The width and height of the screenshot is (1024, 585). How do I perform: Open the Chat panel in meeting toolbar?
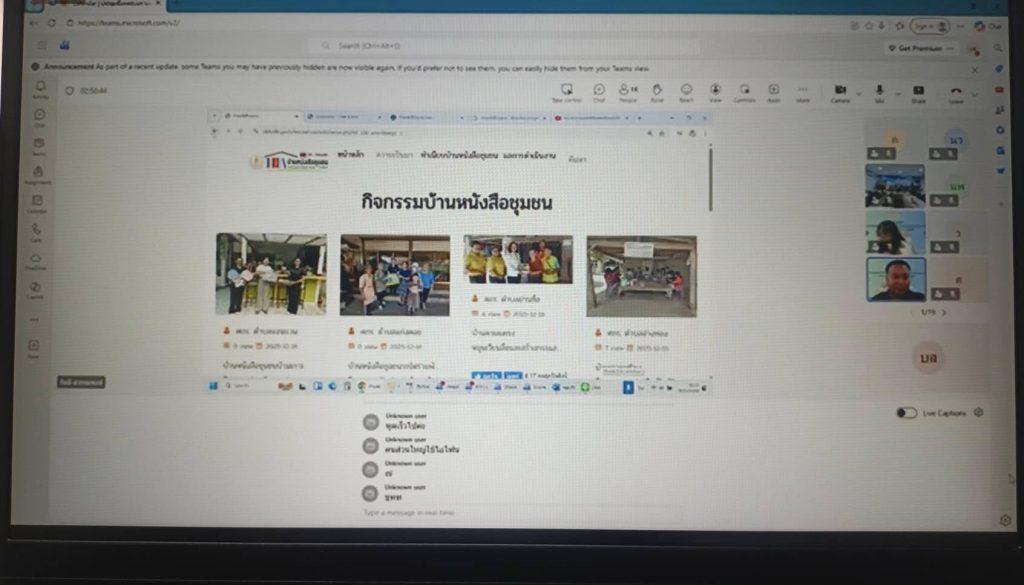[x=599, y=91]
